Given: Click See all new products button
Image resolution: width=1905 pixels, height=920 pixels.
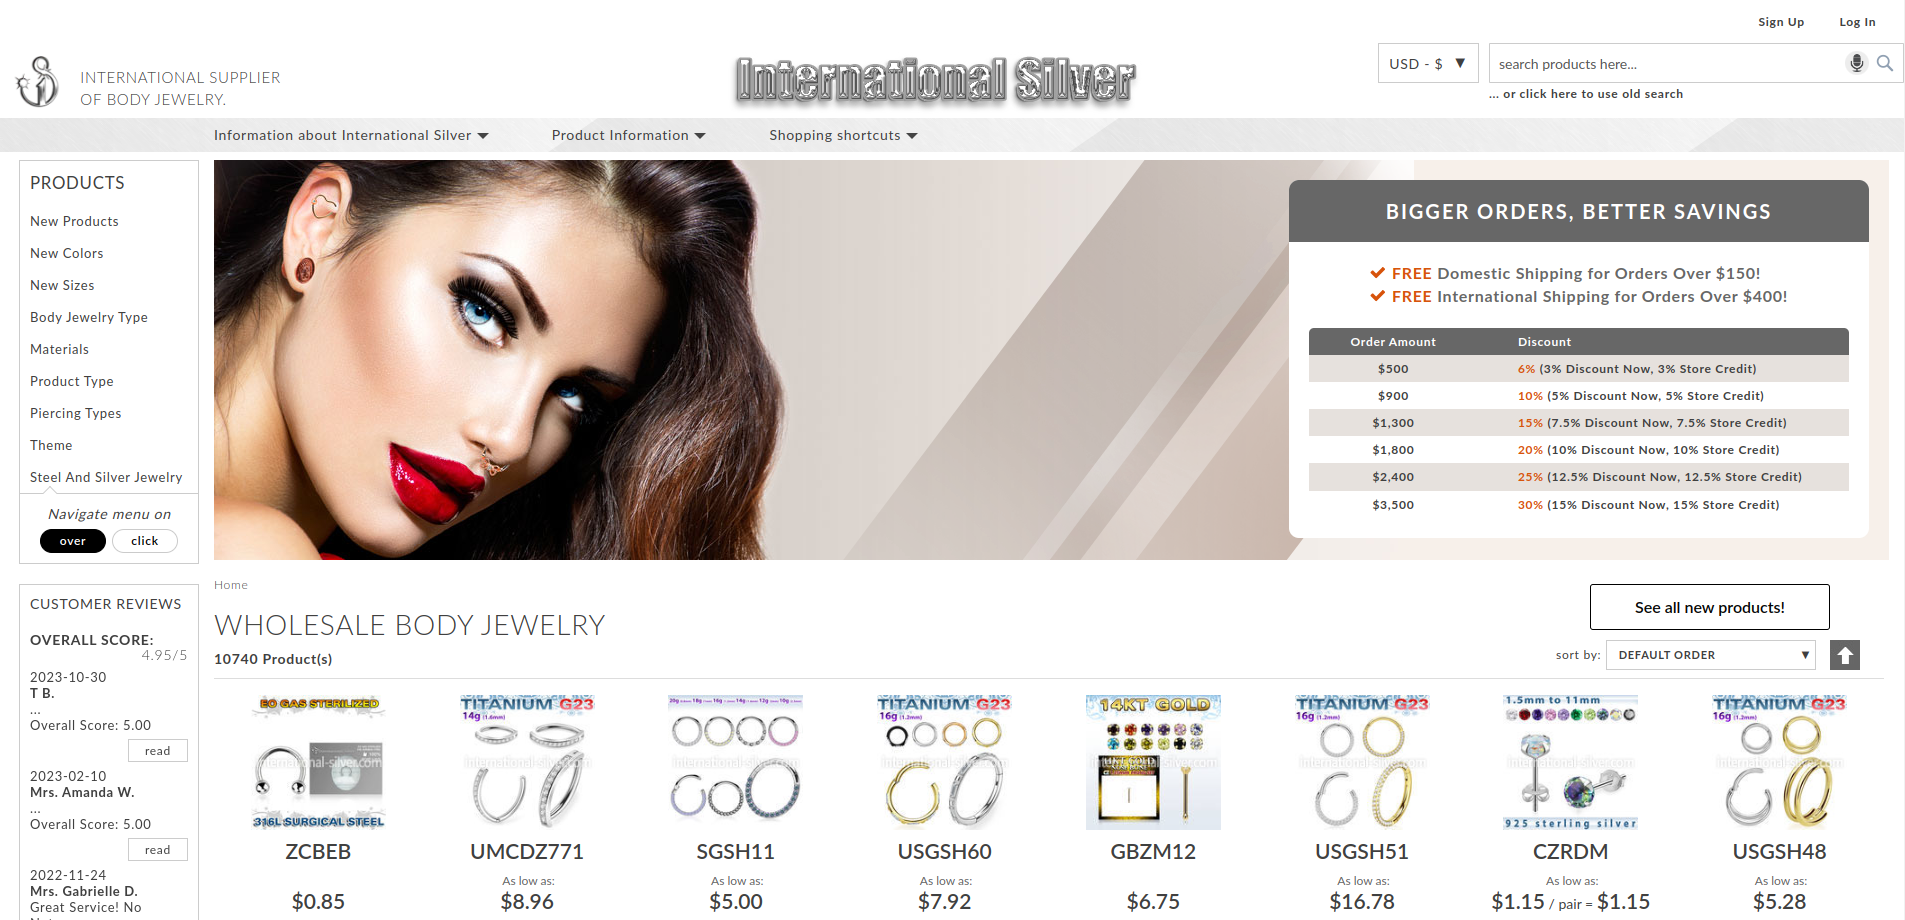Looking at the screenshot, I should pyautogui.click(x=1710, y=607).
